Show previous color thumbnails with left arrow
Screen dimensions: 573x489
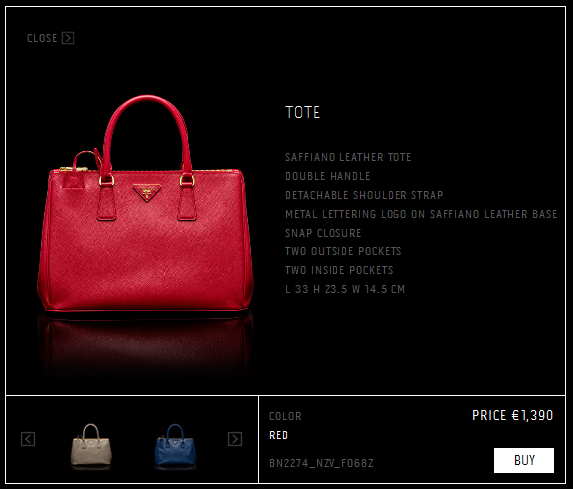pyautogui.click(x=28, y=439)
